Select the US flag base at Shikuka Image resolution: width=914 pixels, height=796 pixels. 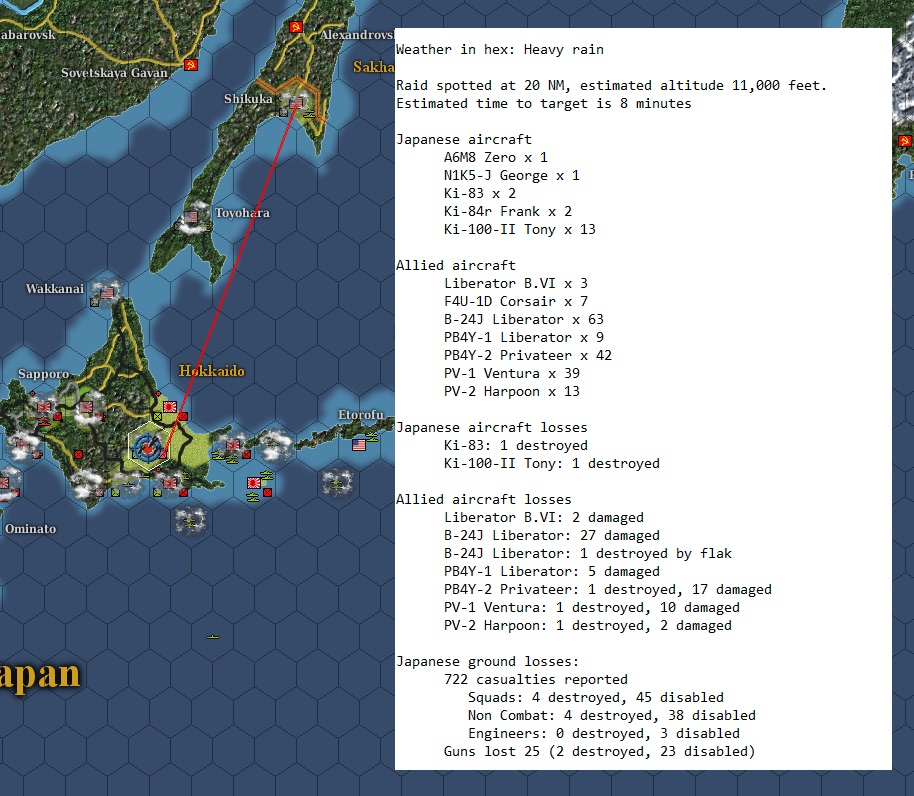pos(296,102)
